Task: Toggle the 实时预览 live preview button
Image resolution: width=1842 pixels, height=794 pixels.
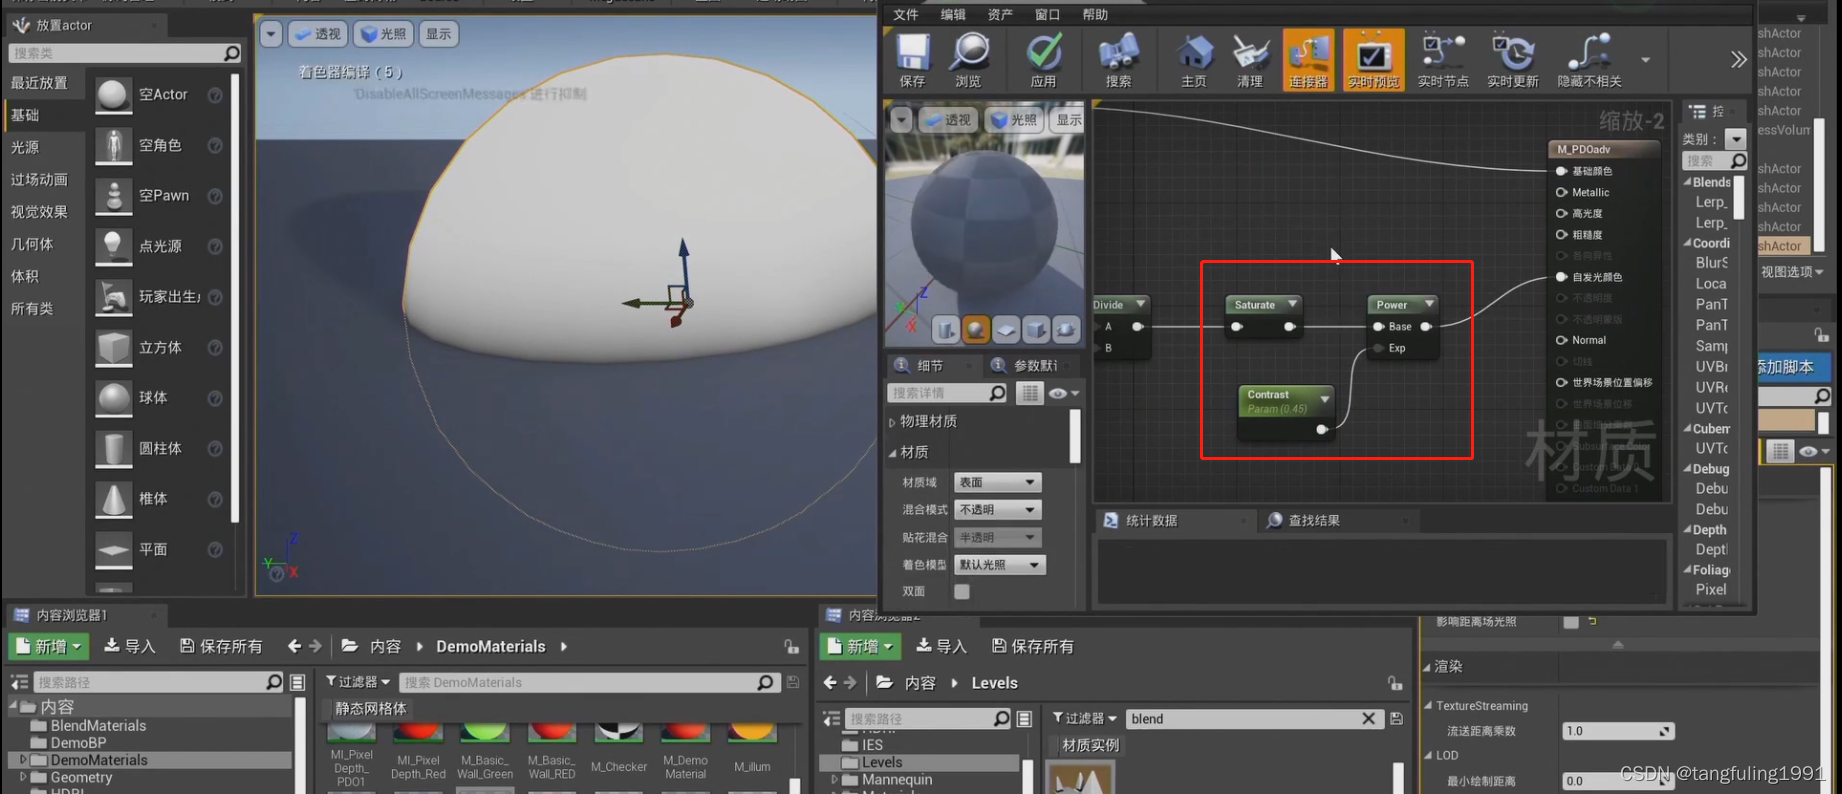Action: [1373, 60]
